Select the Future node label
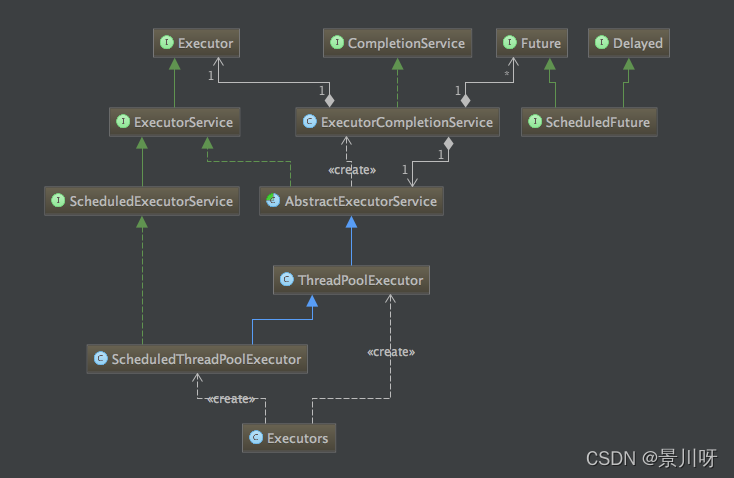The image size is (734, 478). tap(541, 44)
